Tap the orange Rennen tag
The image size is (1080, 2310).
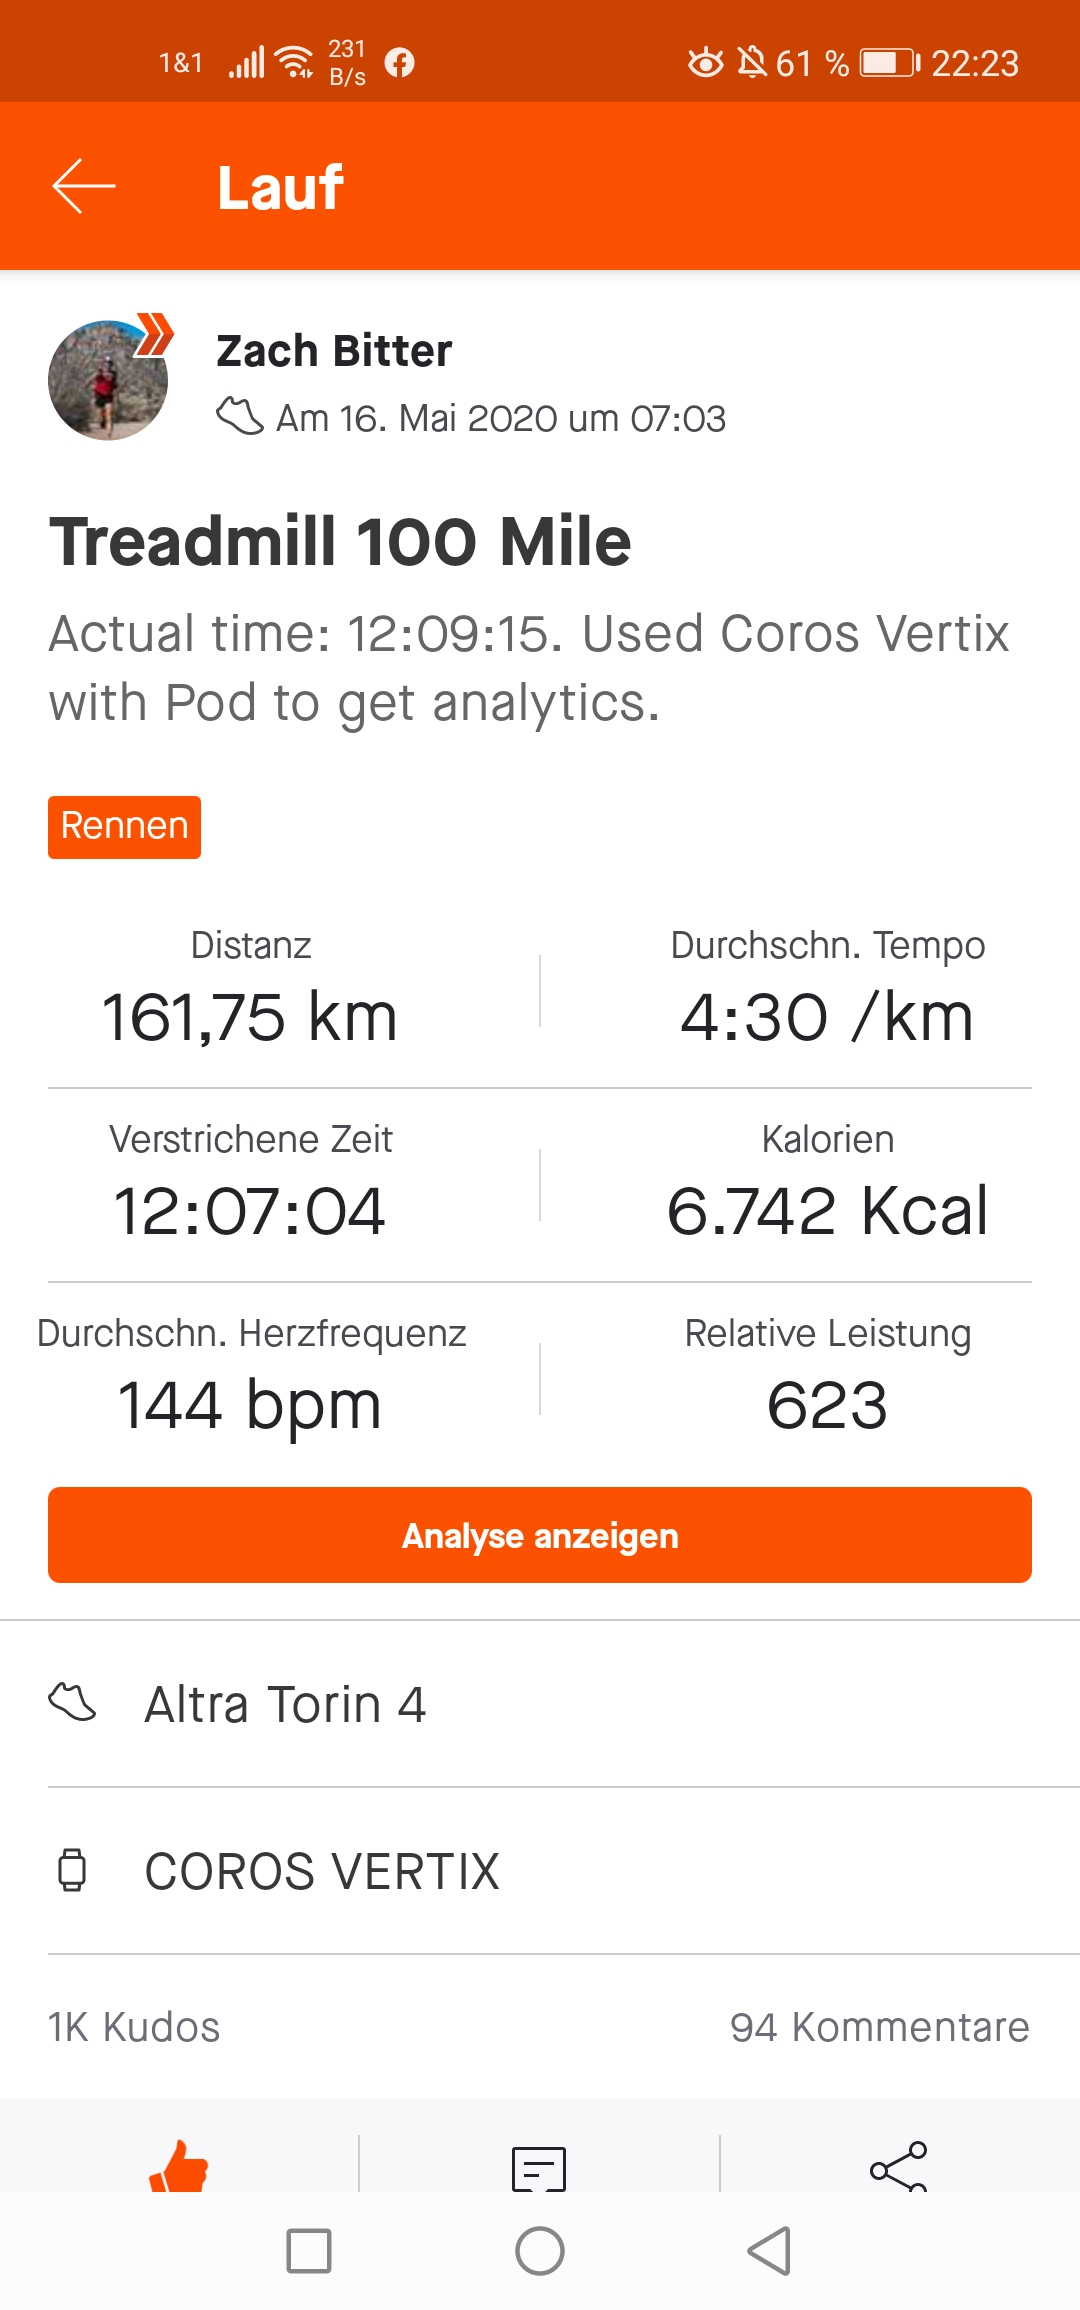[124, 827]
